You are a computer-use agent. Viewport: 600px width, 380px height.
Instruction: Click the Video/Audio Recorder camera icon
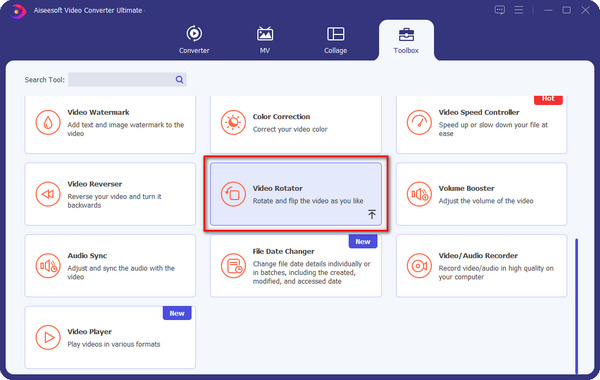point(419,266)
